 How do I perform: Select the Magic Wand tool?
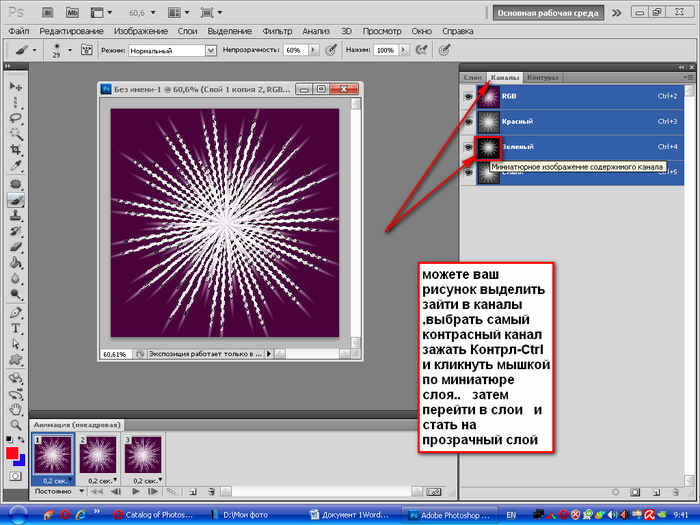[x=16, y=134]
